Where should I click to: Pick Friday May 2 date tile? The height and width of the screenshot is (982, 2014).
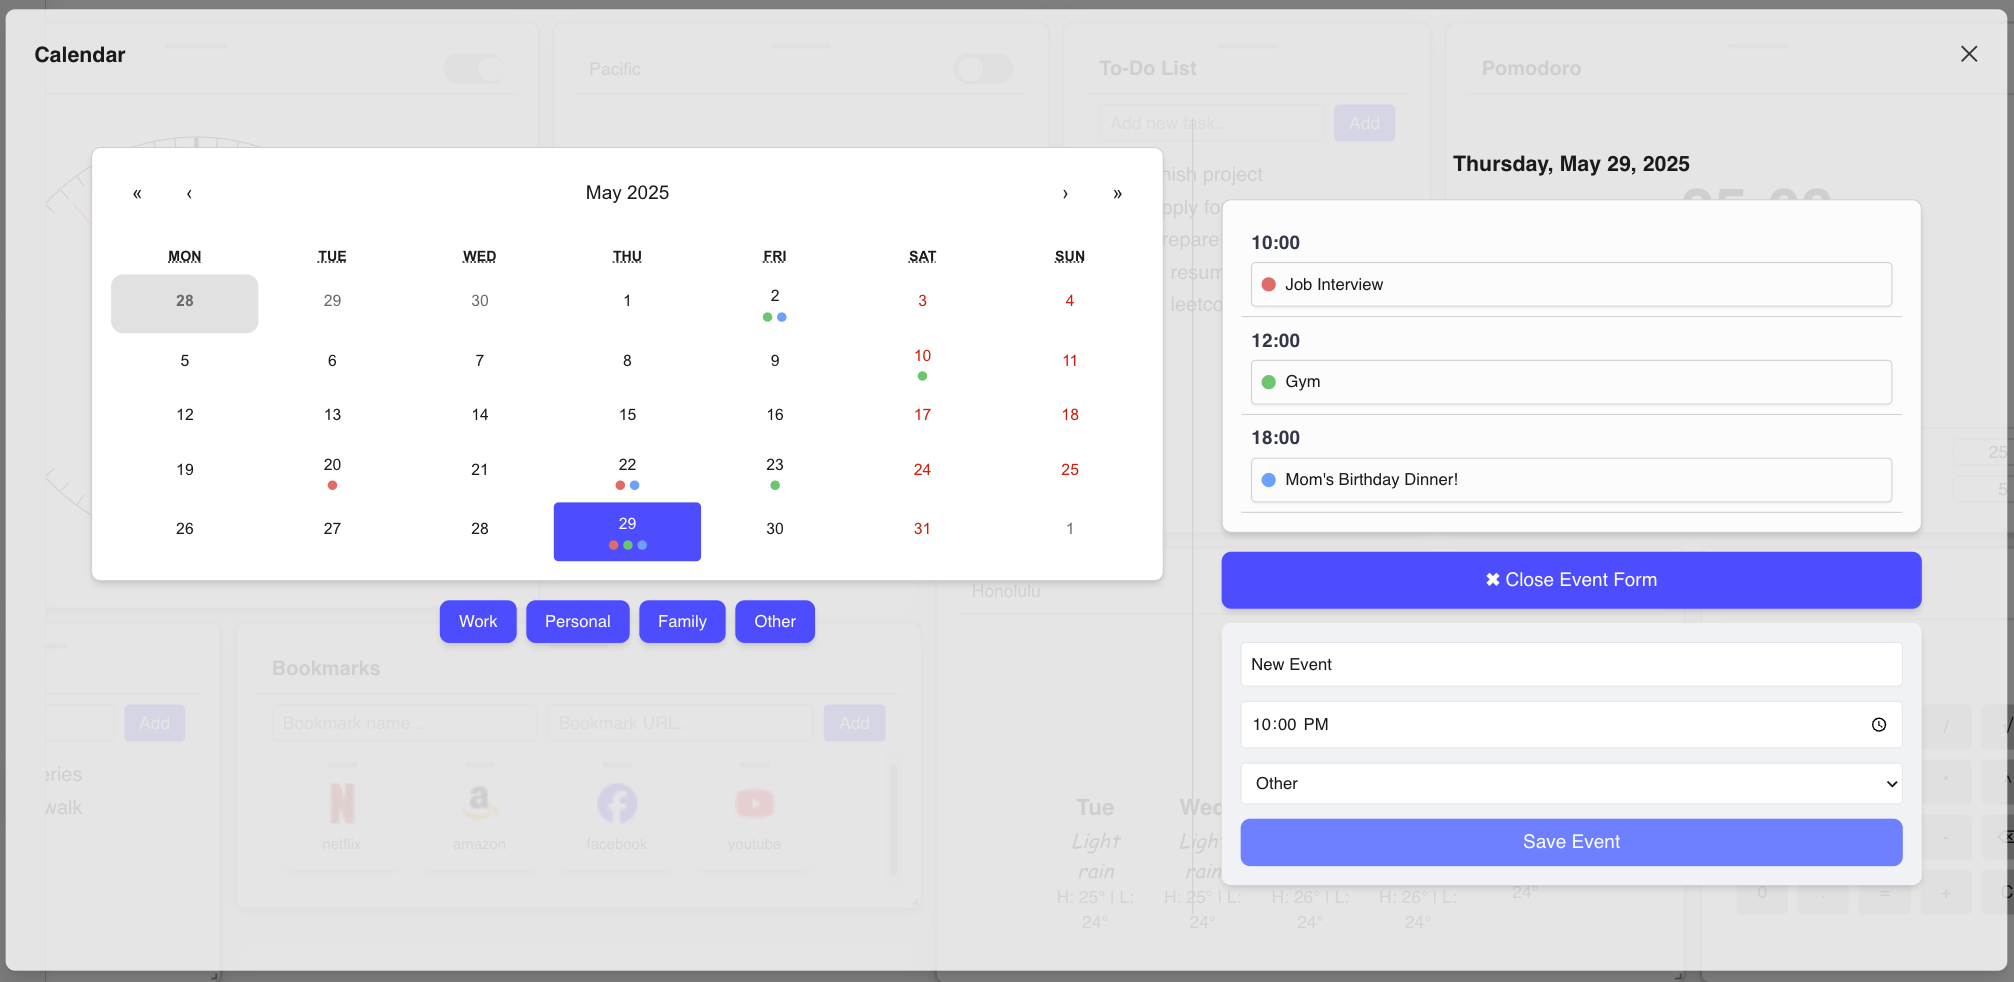point(774,302)
